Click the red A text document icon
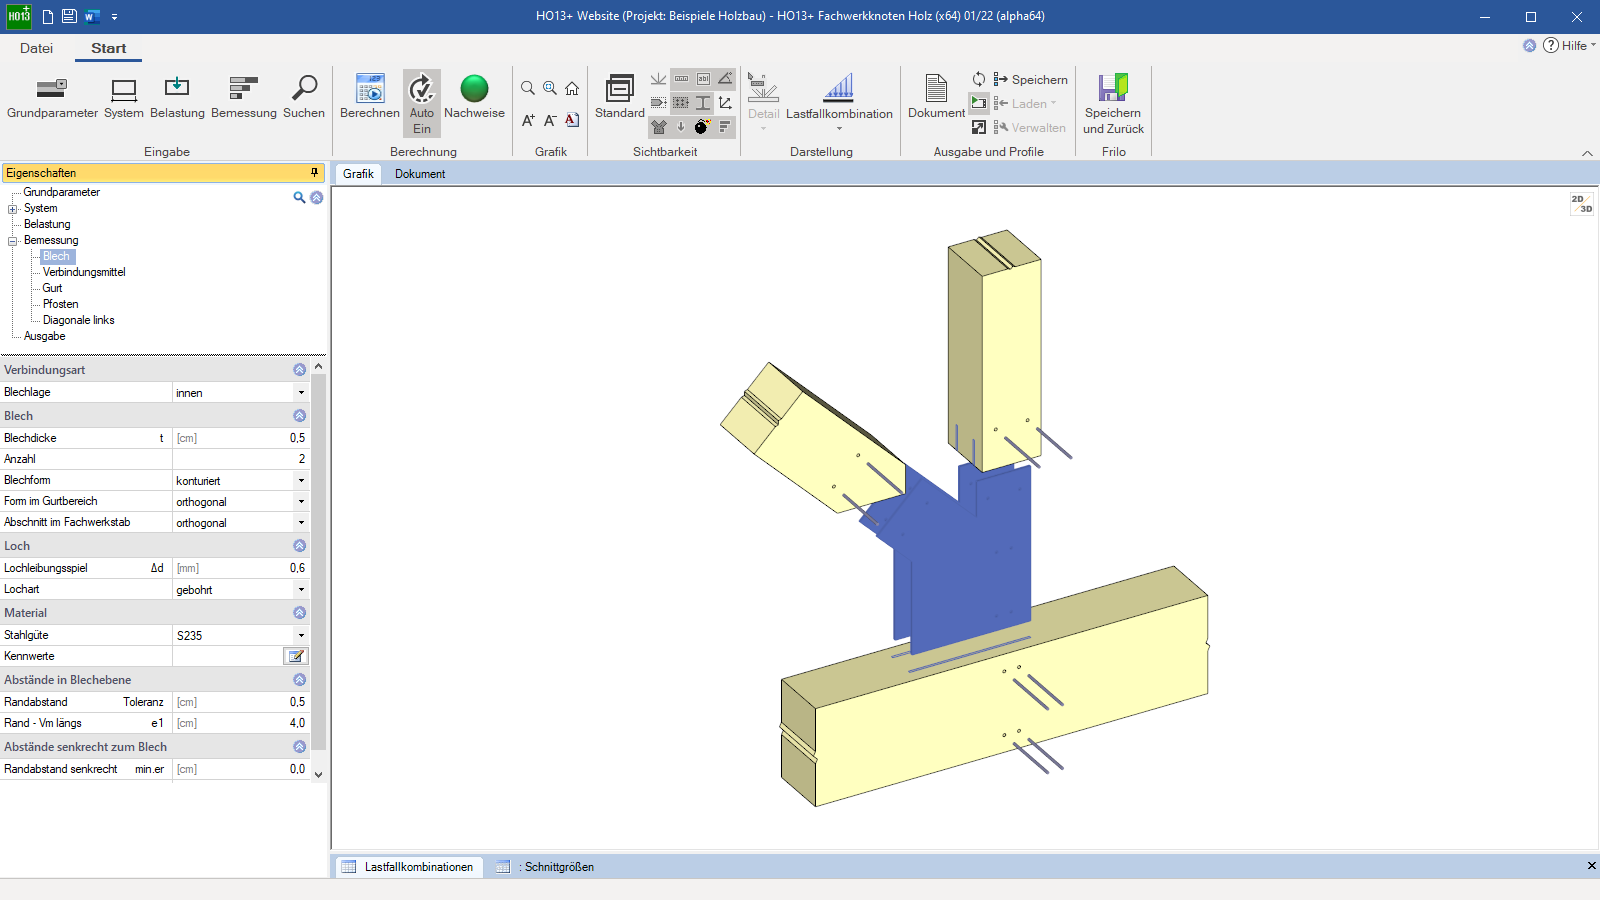 (572, 120)
